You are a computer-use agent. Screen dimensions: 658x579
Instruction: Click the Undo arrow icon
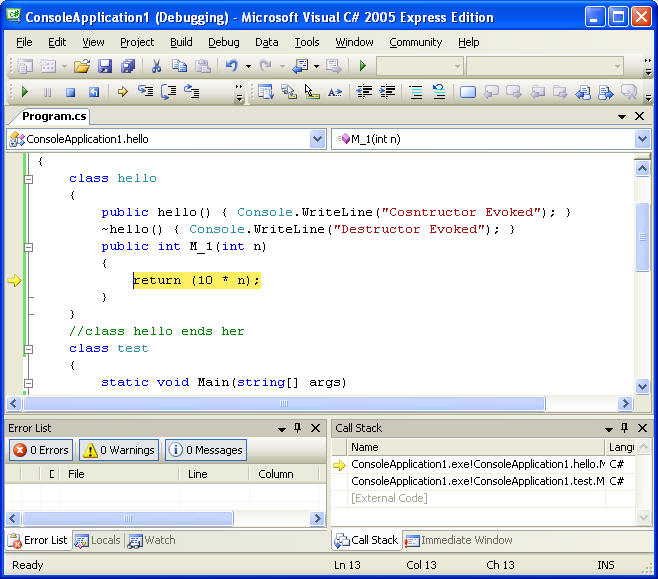[231, 66]
